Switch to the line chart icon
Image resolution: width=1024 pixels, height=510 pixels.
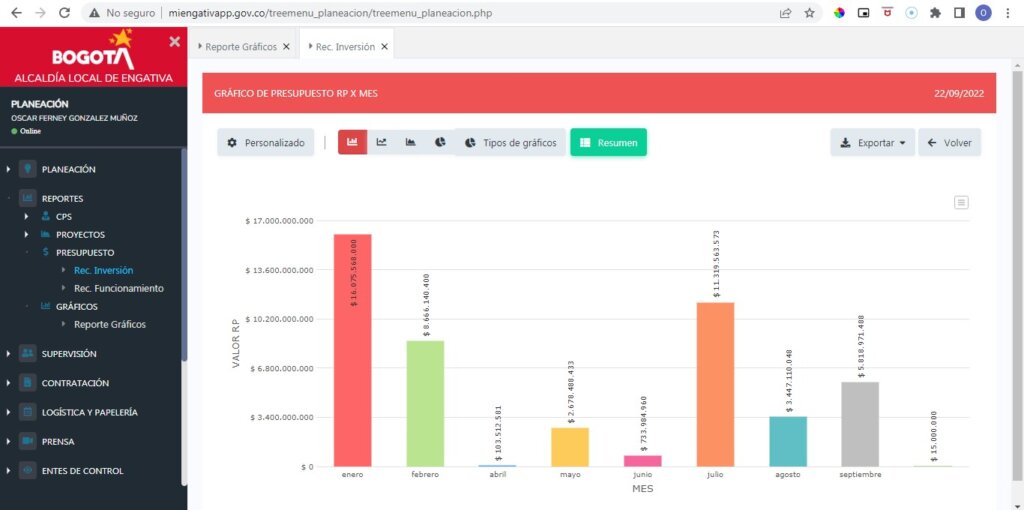coord(381,142)
